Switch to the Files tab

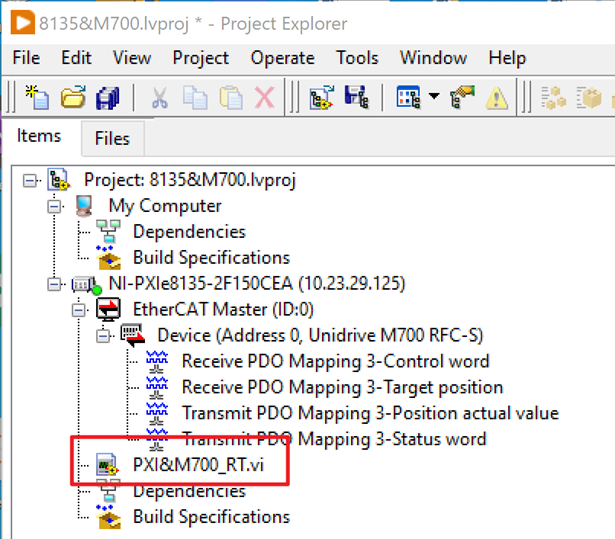tap(112, 138)
